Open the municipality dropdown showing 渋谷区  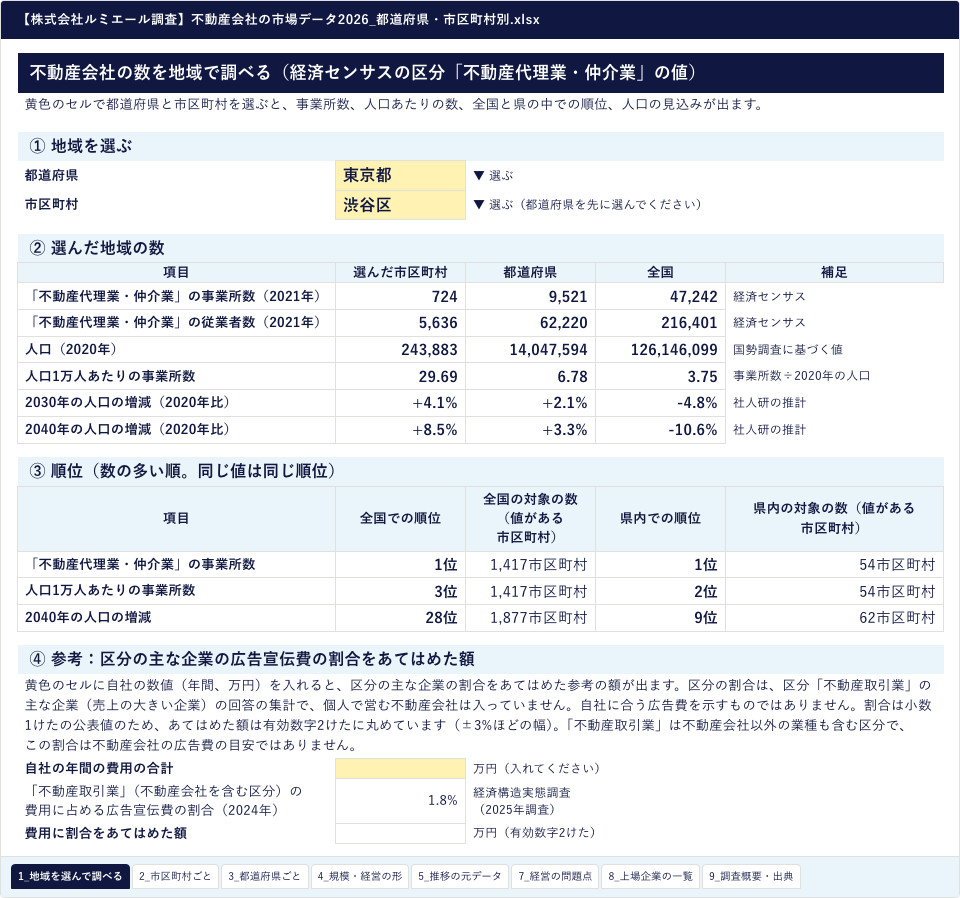400,205
